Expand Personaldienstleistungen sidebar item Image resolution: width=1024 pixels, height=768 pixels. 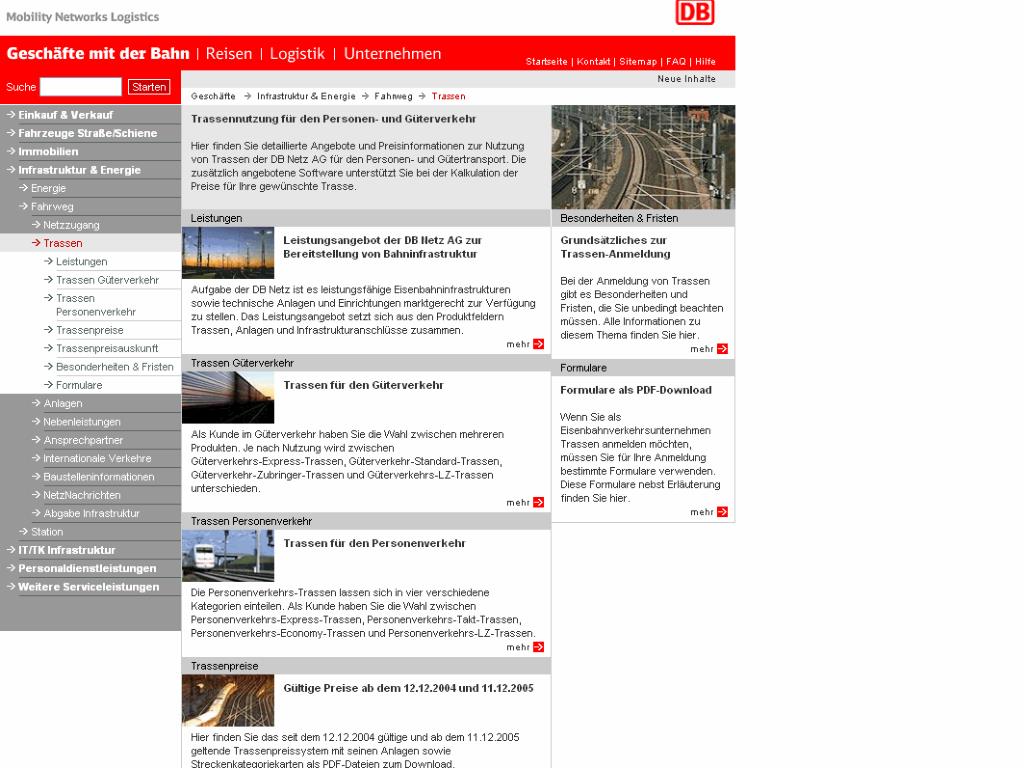90,568
